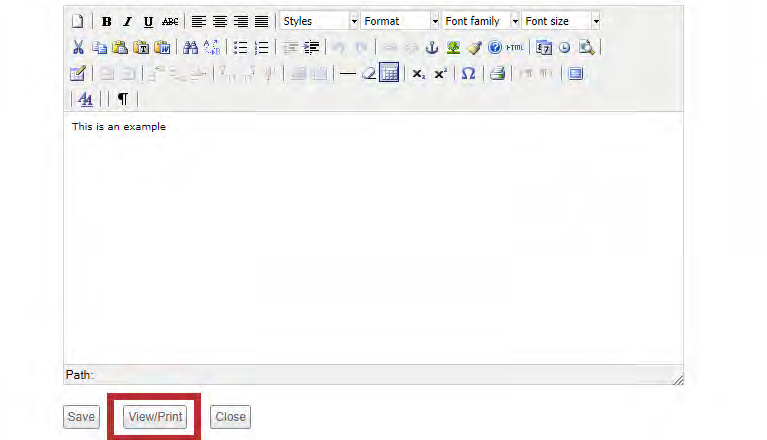Expand the Format dropdown
The image size is (767, 440).
tap(399, 21)
